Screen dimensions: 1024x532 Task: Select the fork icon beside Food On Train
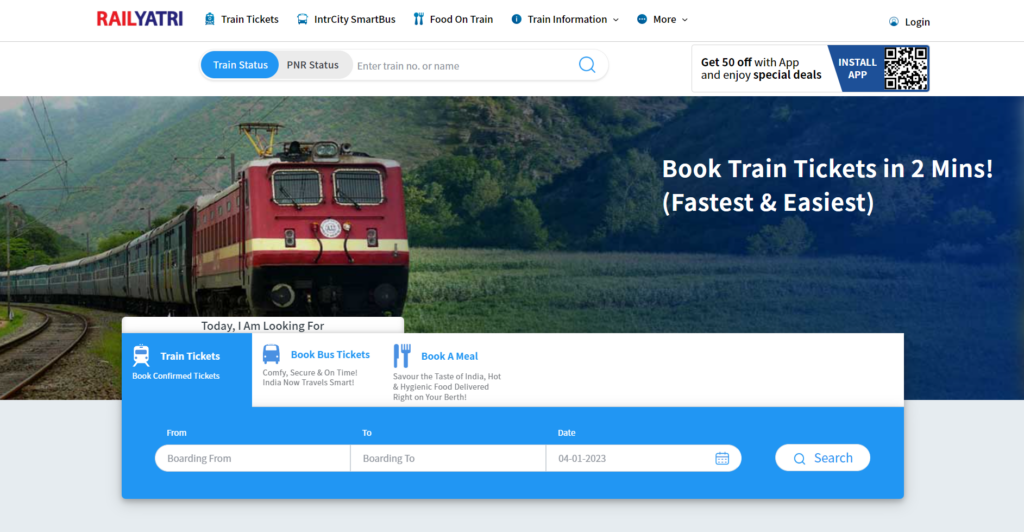click(419, 19)
